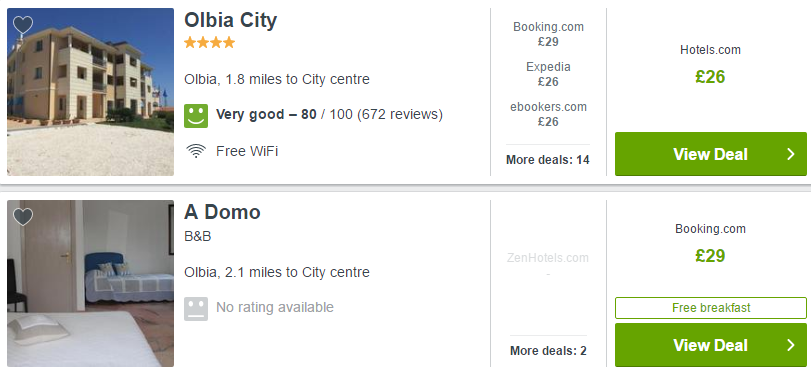The image size is (811, 369).
Task: Open the Olbia City hotel title
Action: tap(231, 20)
